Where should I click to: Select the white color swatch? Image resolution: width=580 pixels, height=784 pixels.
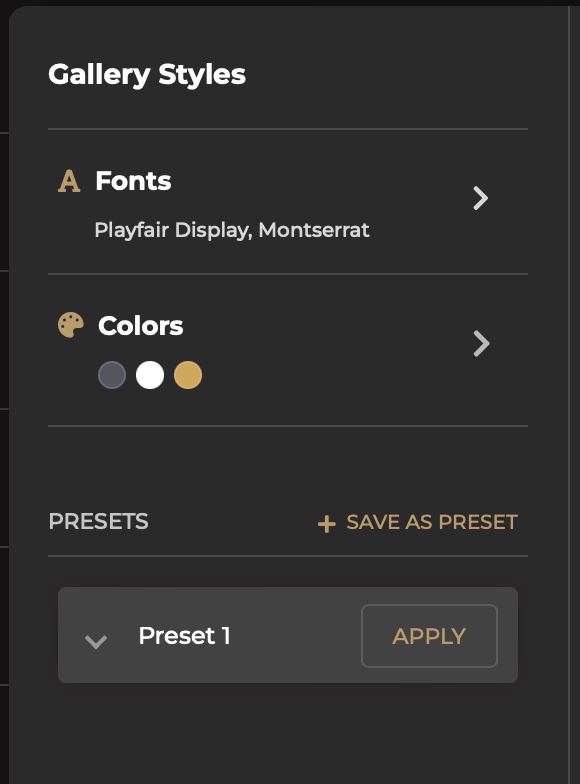[x=150, y=375]
